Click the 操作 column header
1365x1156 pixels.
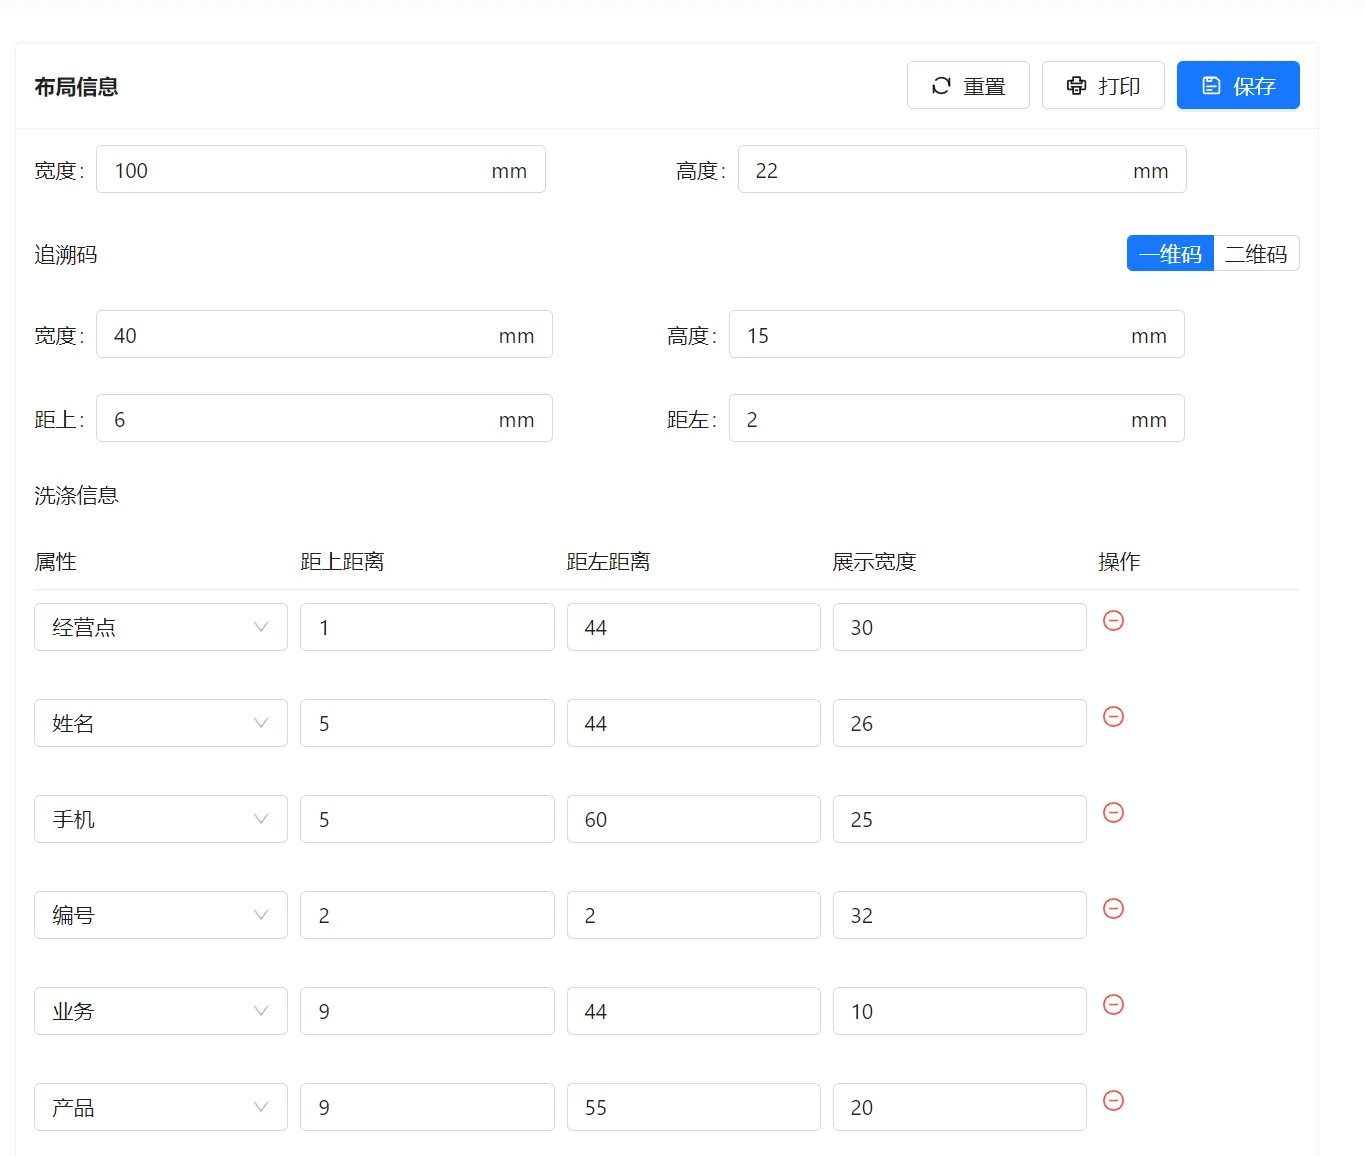click(x=1119, y=562)
